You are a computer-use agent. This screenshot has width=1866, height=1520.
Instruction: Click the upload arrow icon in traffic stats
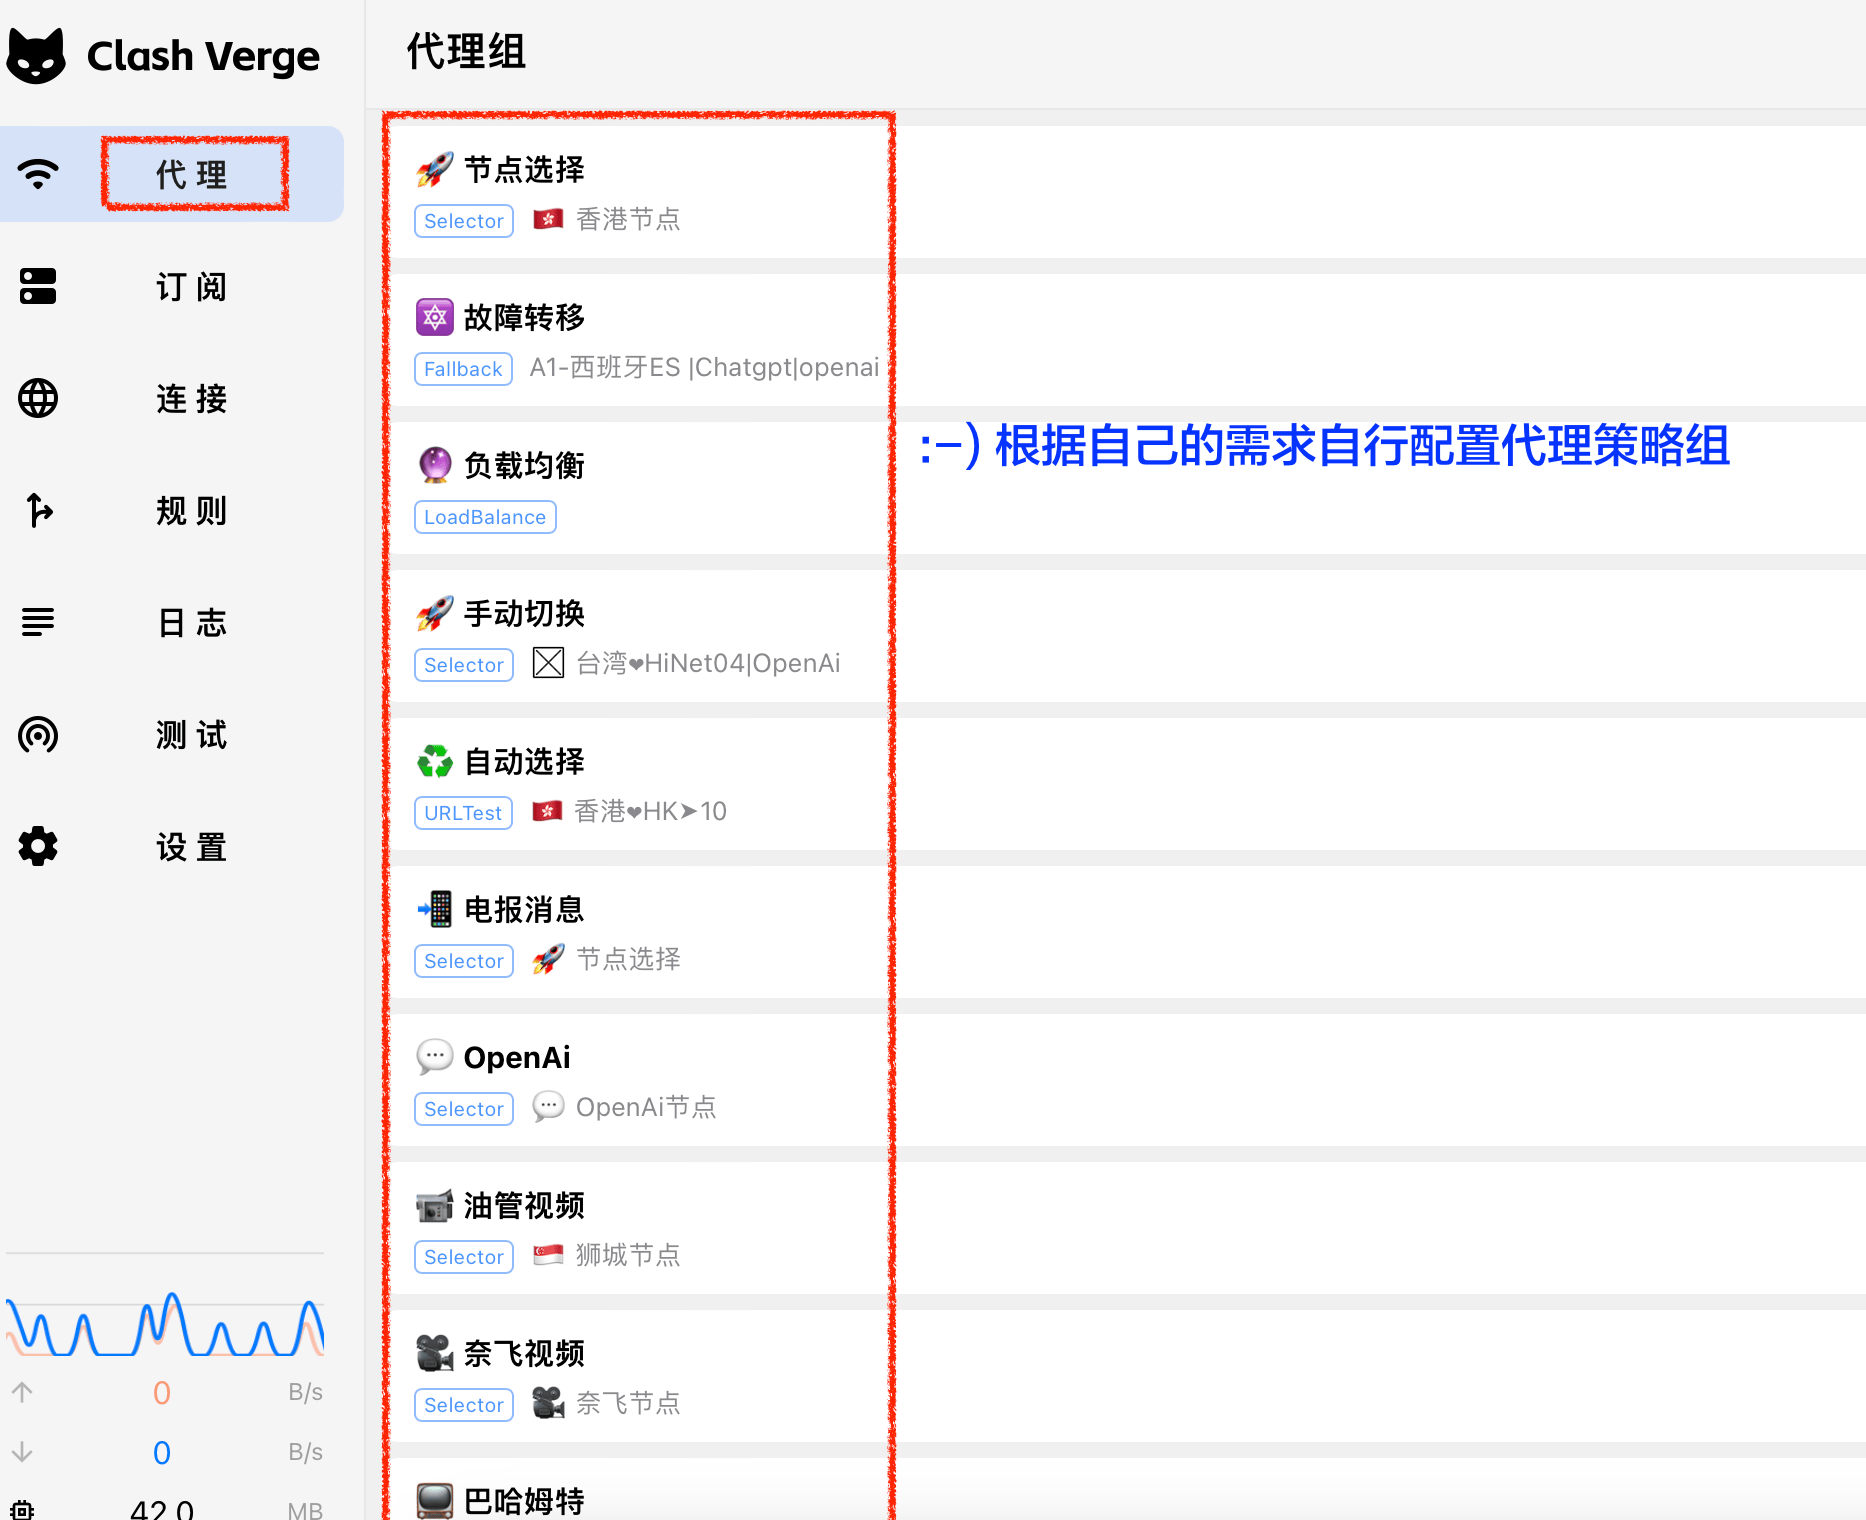click(x=22, y=1392)
